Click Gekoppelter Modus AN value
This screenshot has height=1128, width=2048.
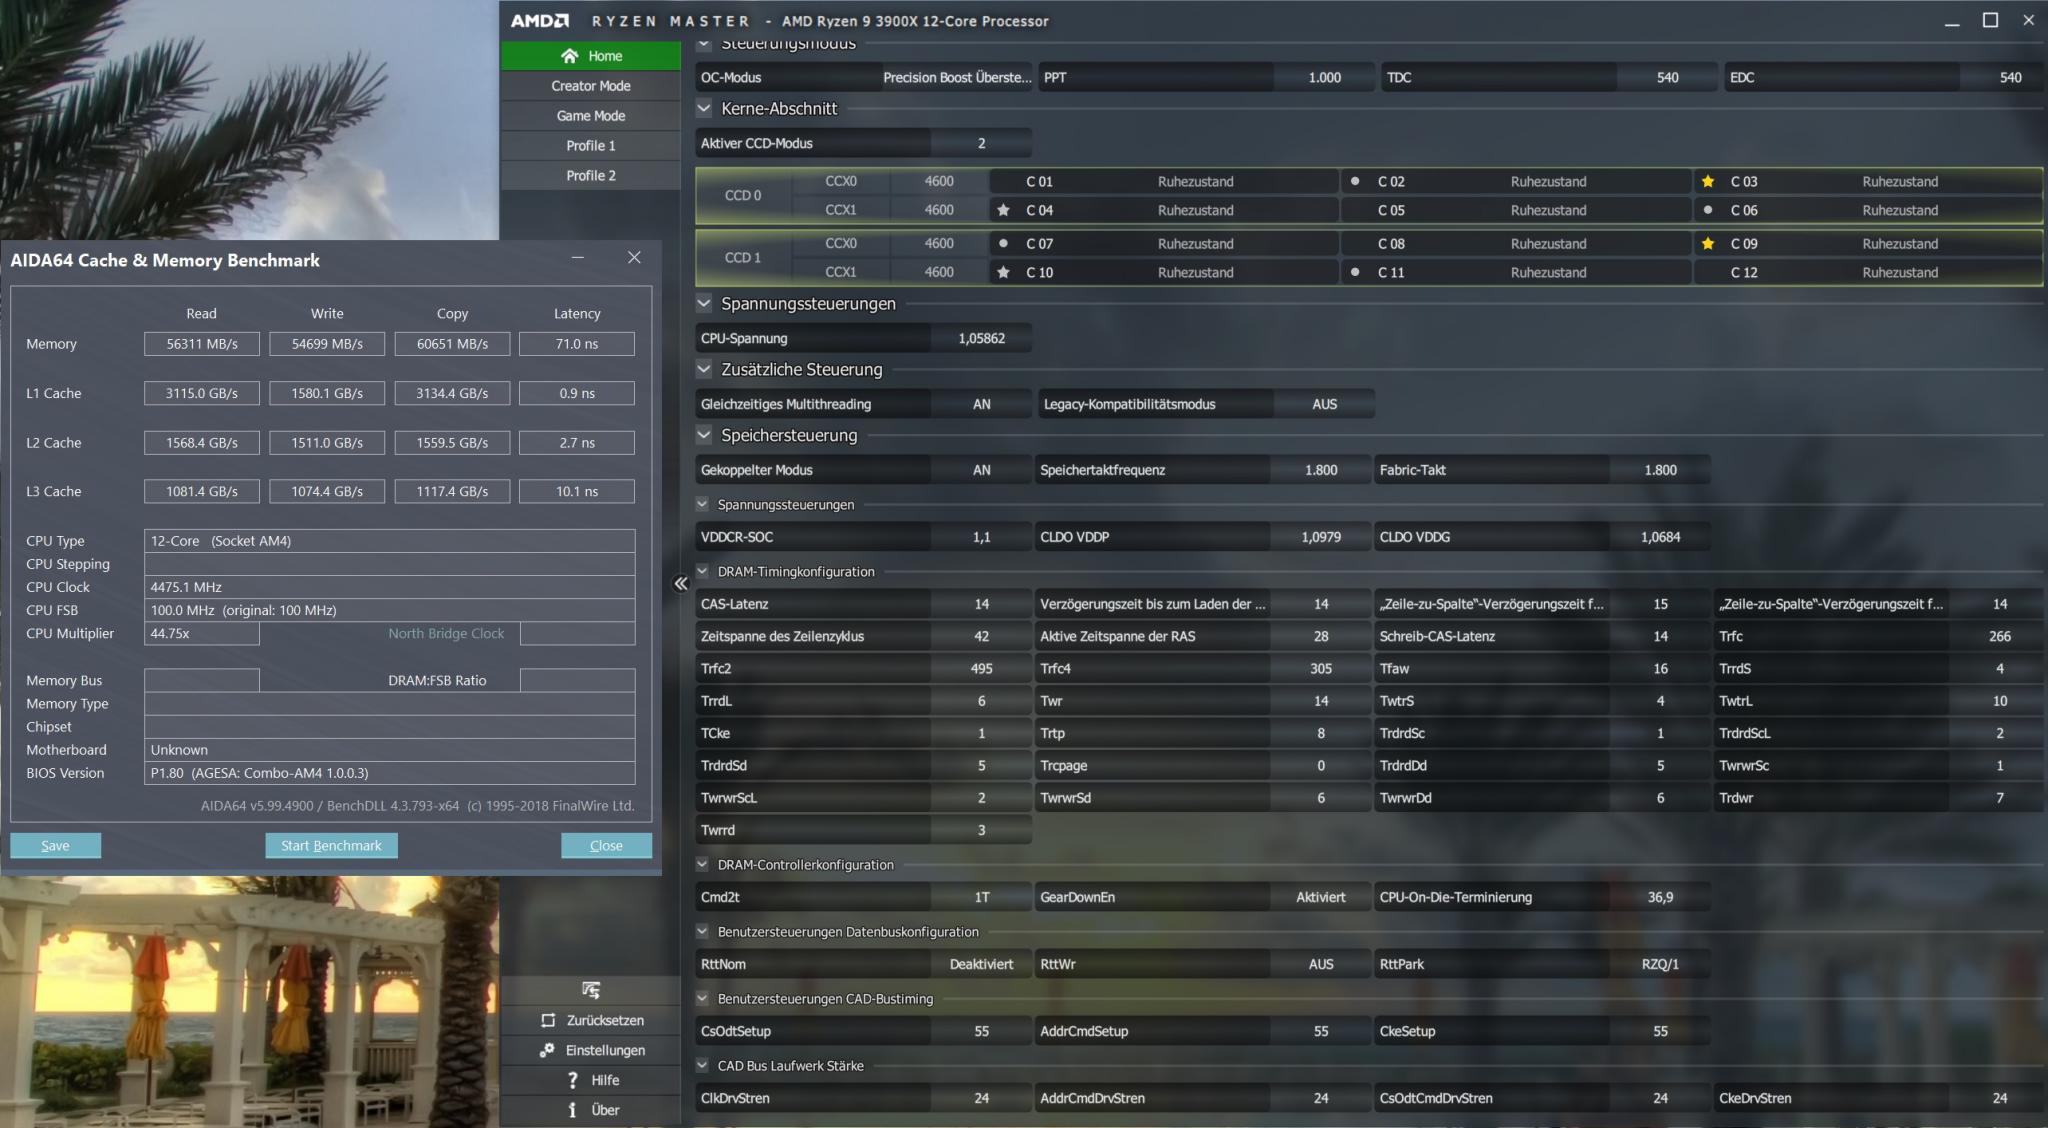(x=982, y=470)
